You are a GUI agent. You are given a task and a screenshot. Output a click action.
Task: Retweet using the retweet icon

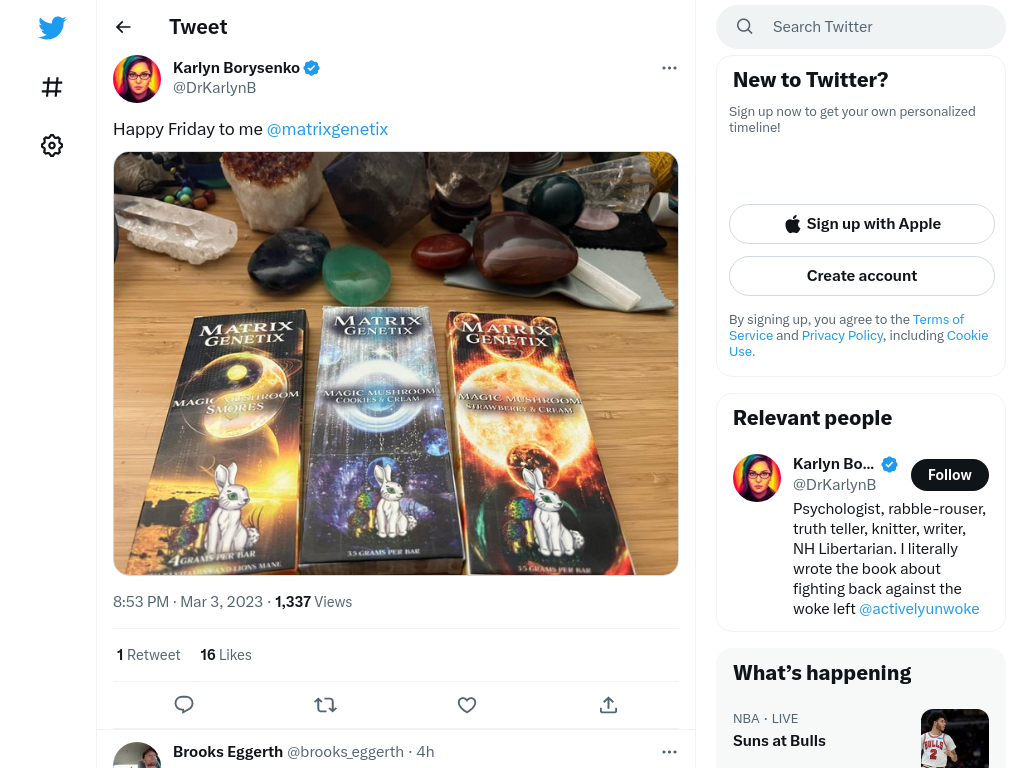[325, 705]
